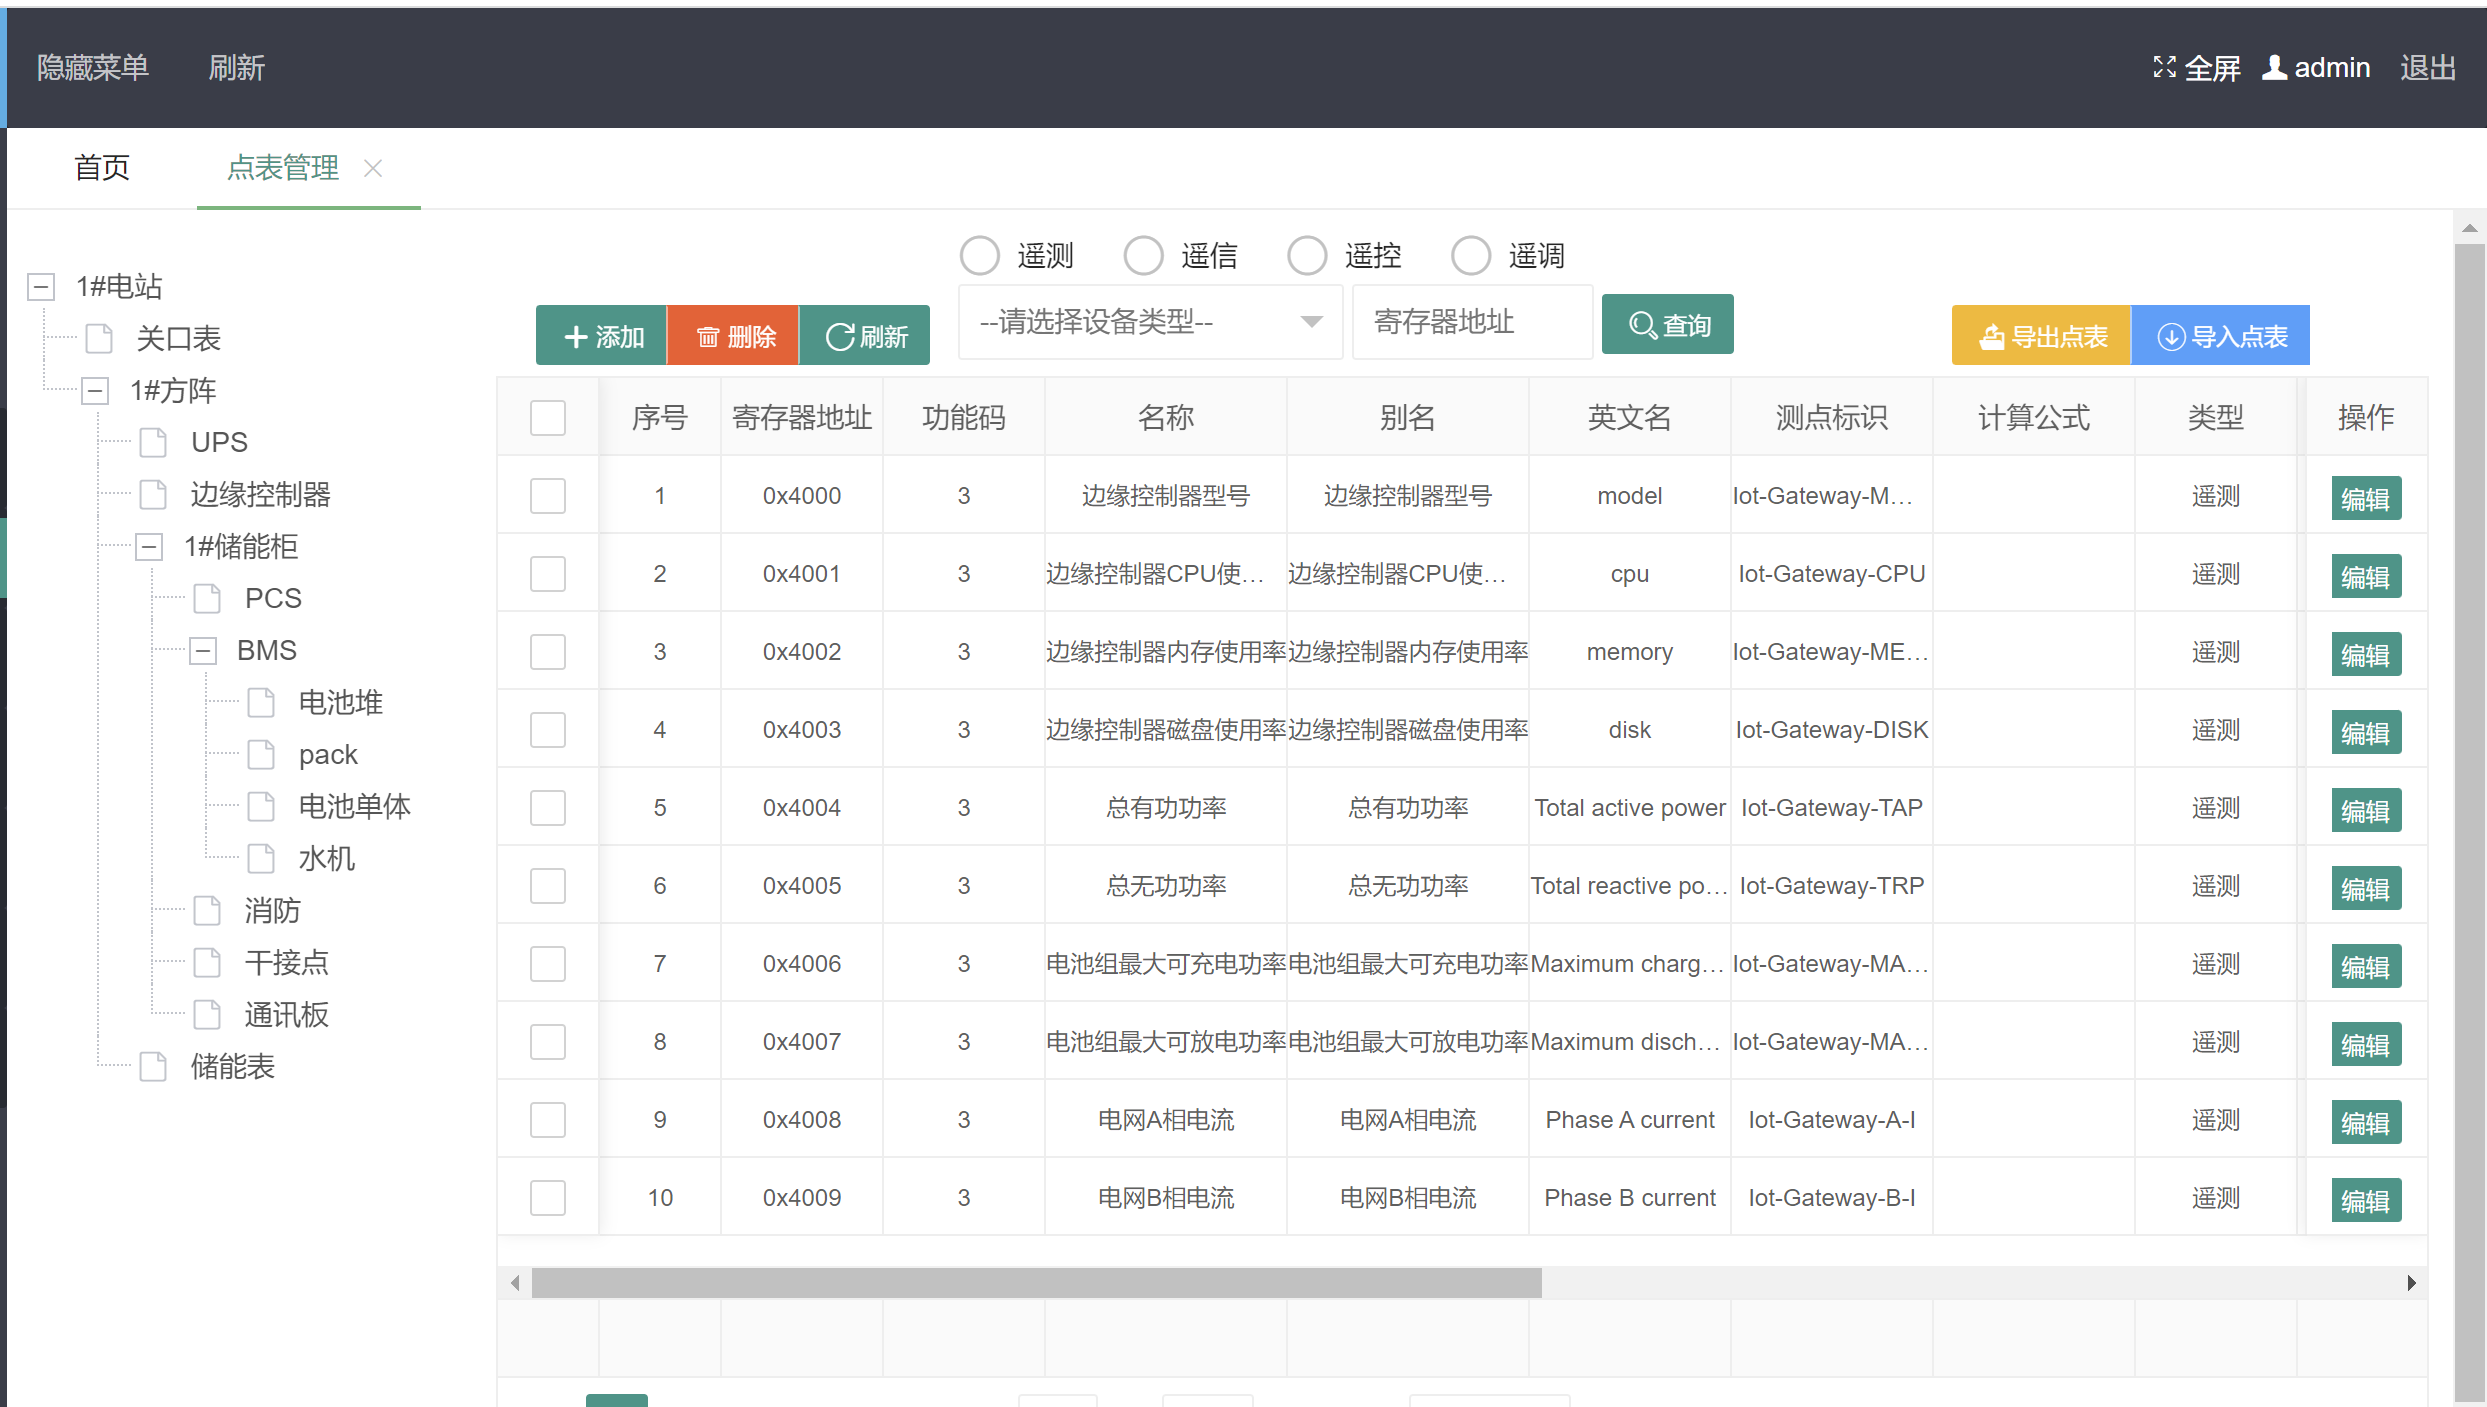Click file icon beside UPS node

coord(153,442)
